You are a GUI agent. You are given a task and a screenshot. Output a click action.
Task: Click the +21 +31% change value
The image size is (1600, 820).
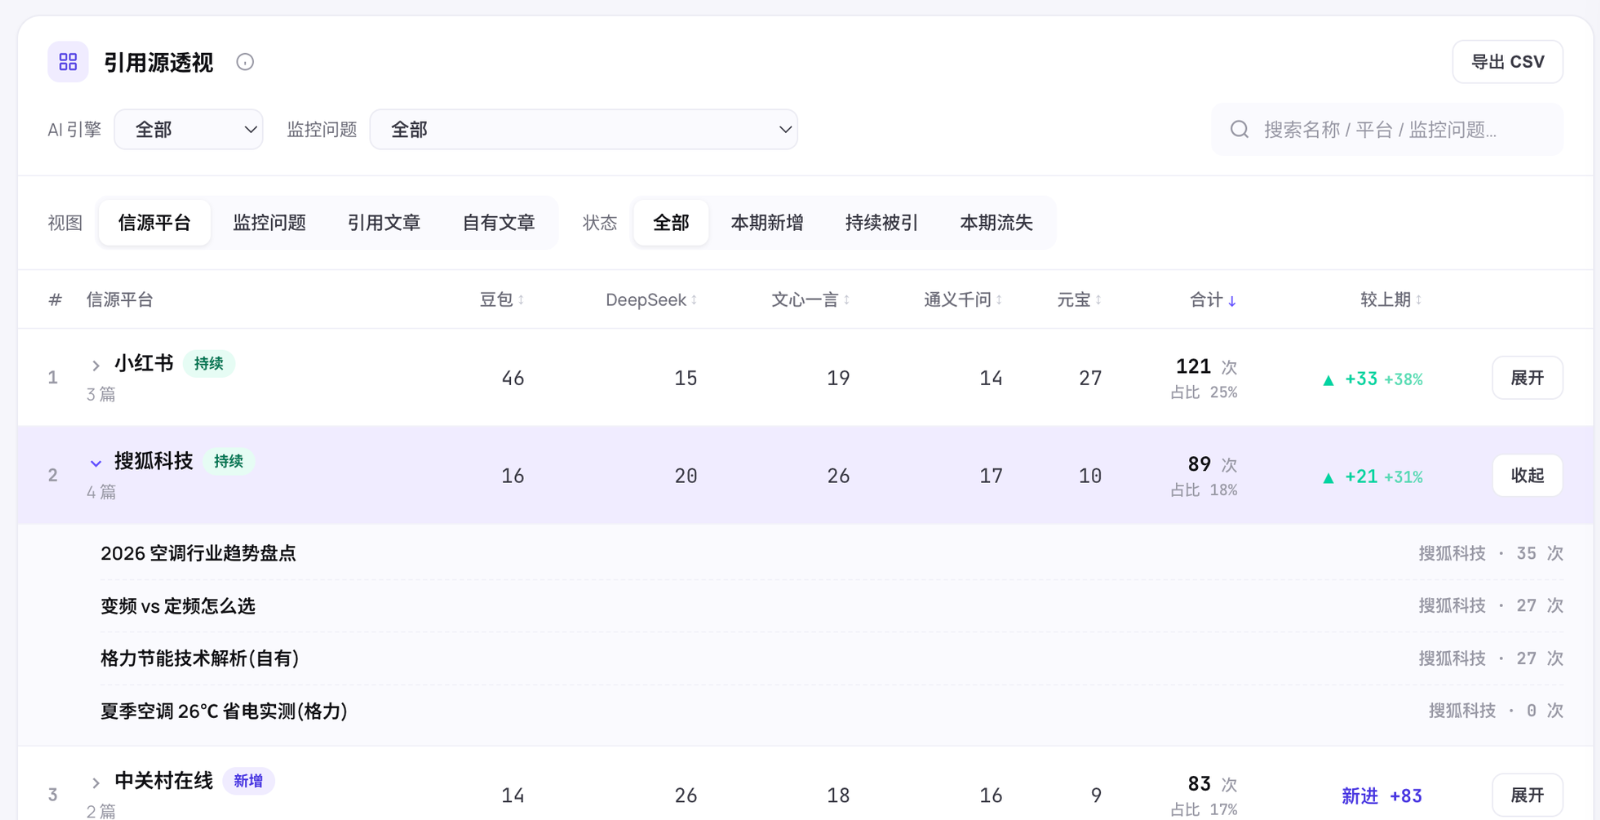click(1384, 477)
